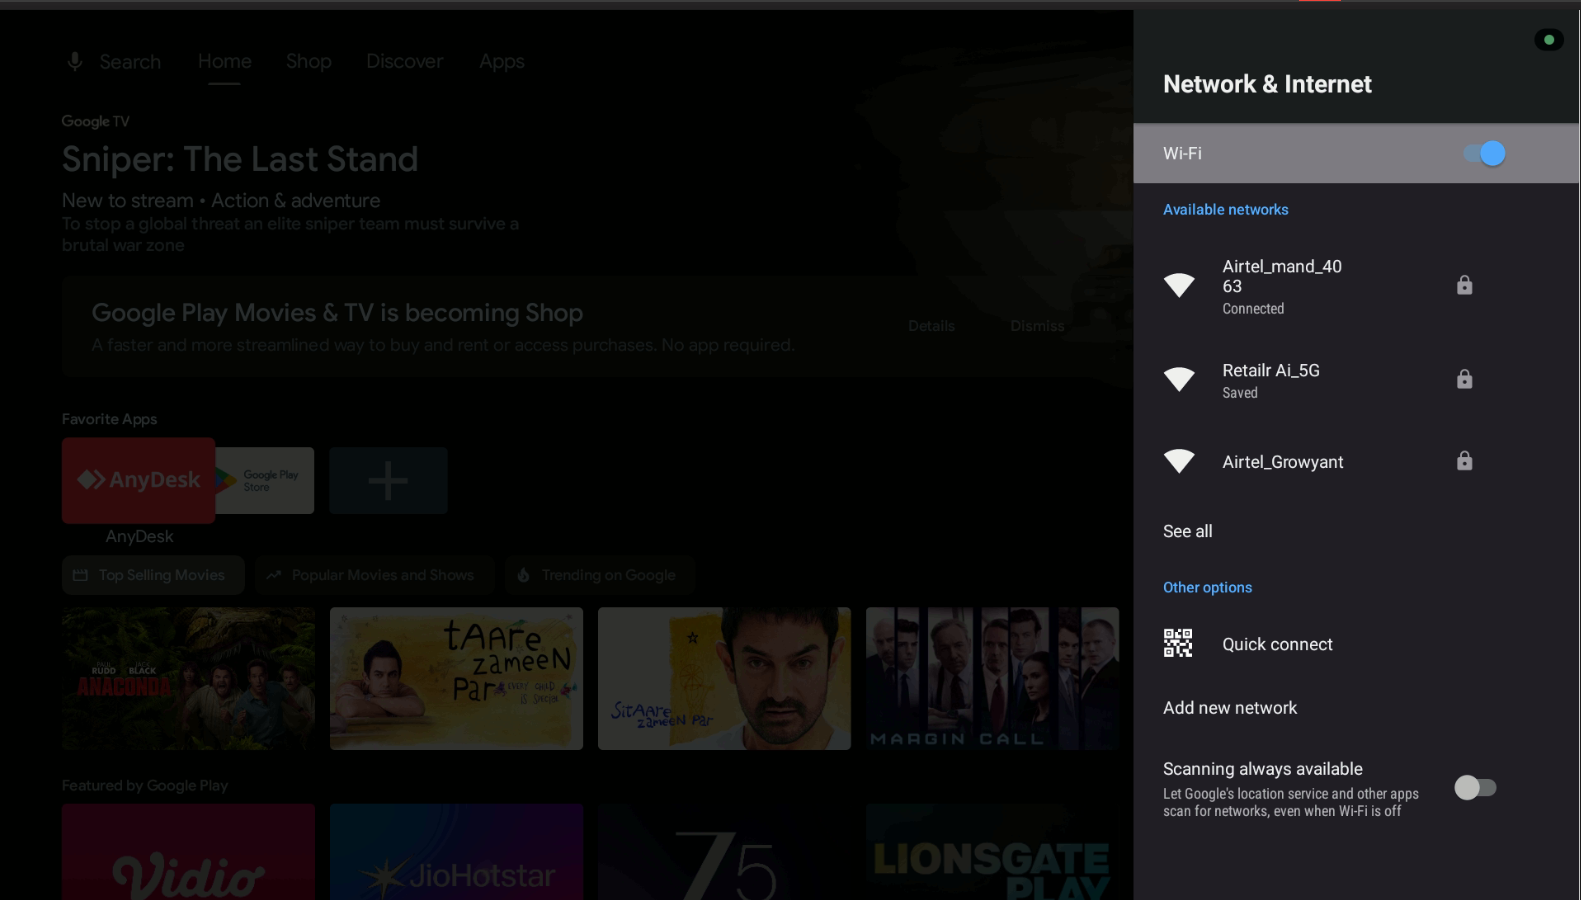Click the microphone voice search icon
Viewport: 1581px width, 900px height.
click(75, 62)
